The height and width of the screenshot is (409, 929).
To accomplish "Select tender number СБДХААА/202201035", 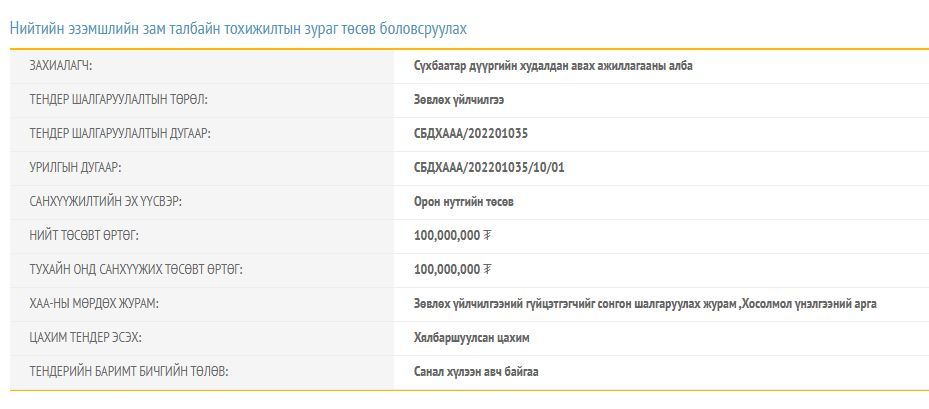I will (471, 134).
